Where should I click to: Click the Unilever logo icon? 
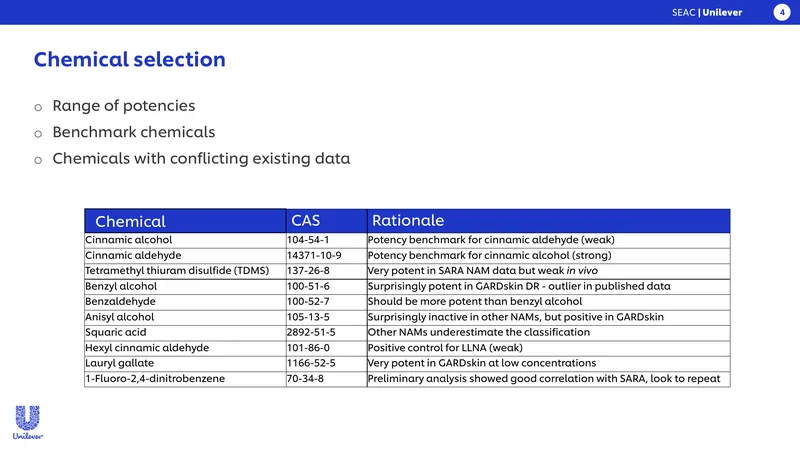click(x=28, y=422)
